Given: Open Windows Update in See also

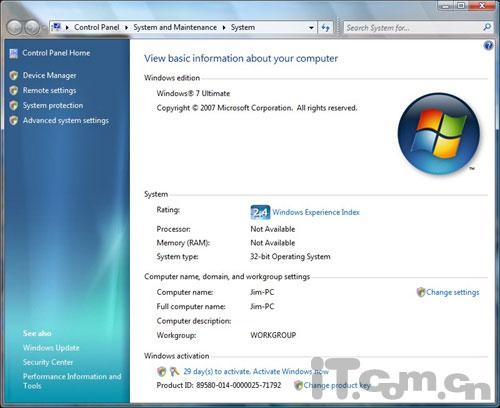Looking at the screenshot, I should (x=51, y=348).
